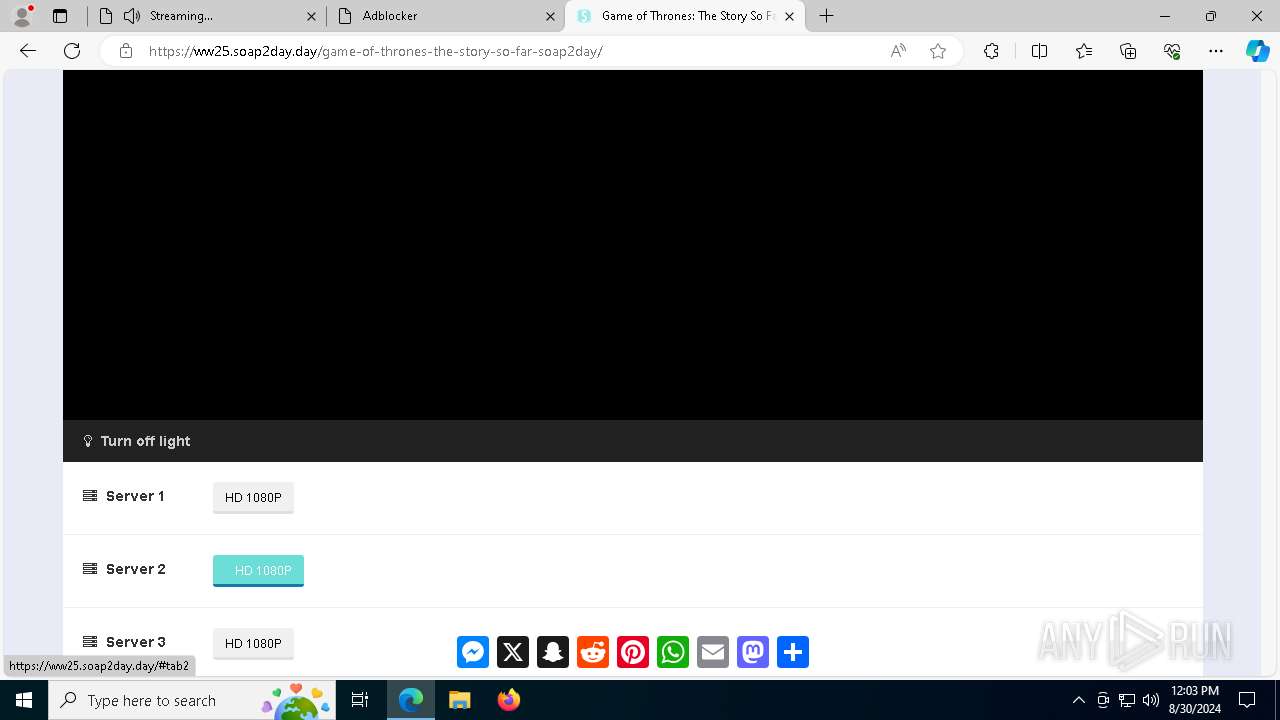Open the browser profile icon
This screenshot has height=720, width=1280.
coord(22,16)
